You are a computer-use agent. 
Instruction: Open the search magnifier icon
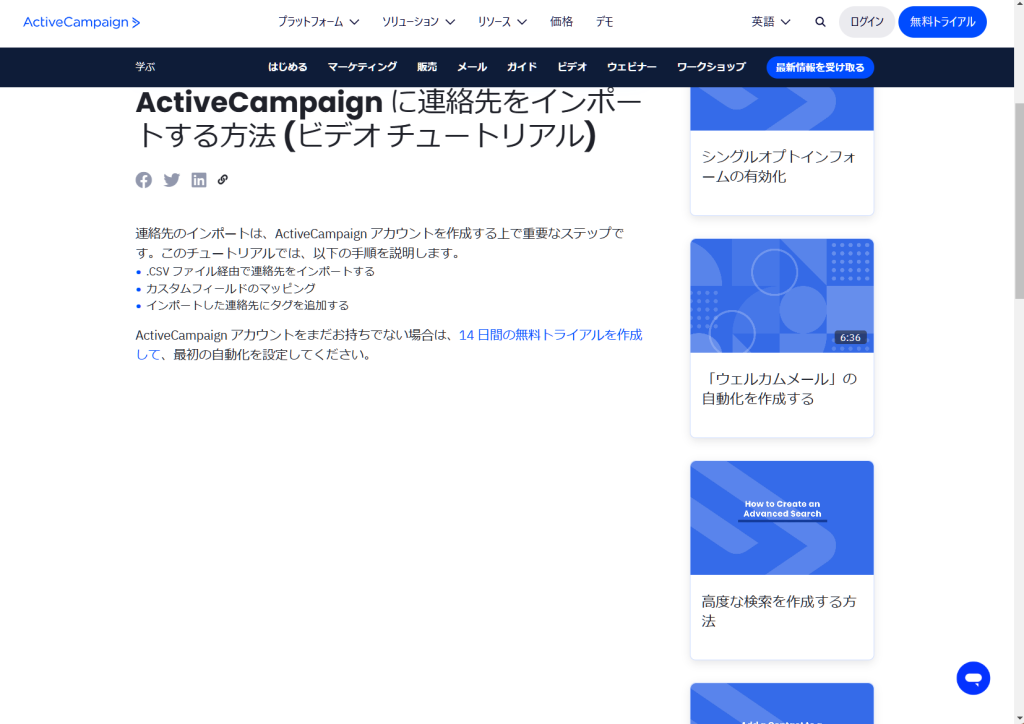pos(820,22)
